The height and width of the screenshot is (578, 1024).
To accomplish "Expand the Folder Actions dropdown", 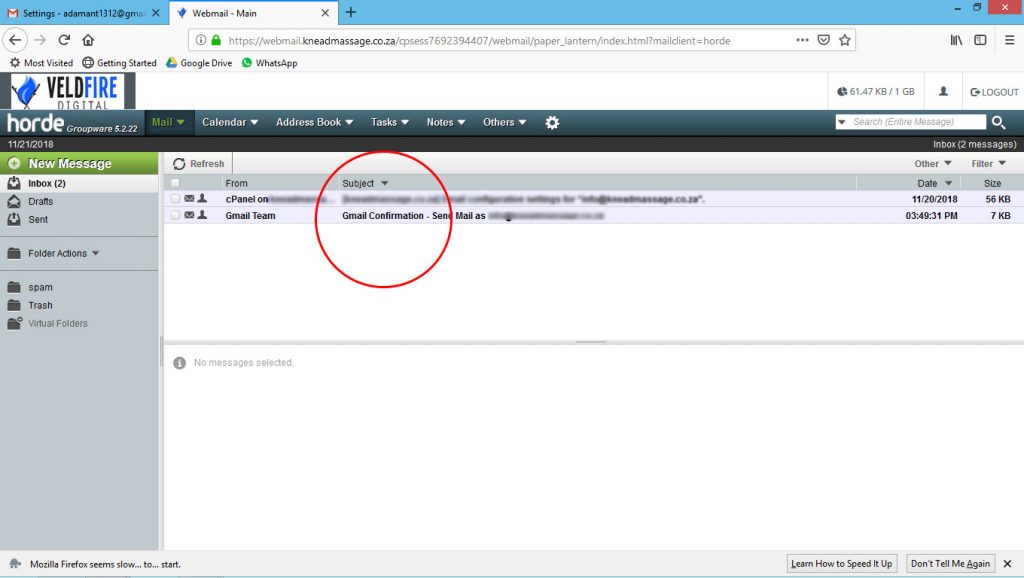I will (x=63, y=253).
